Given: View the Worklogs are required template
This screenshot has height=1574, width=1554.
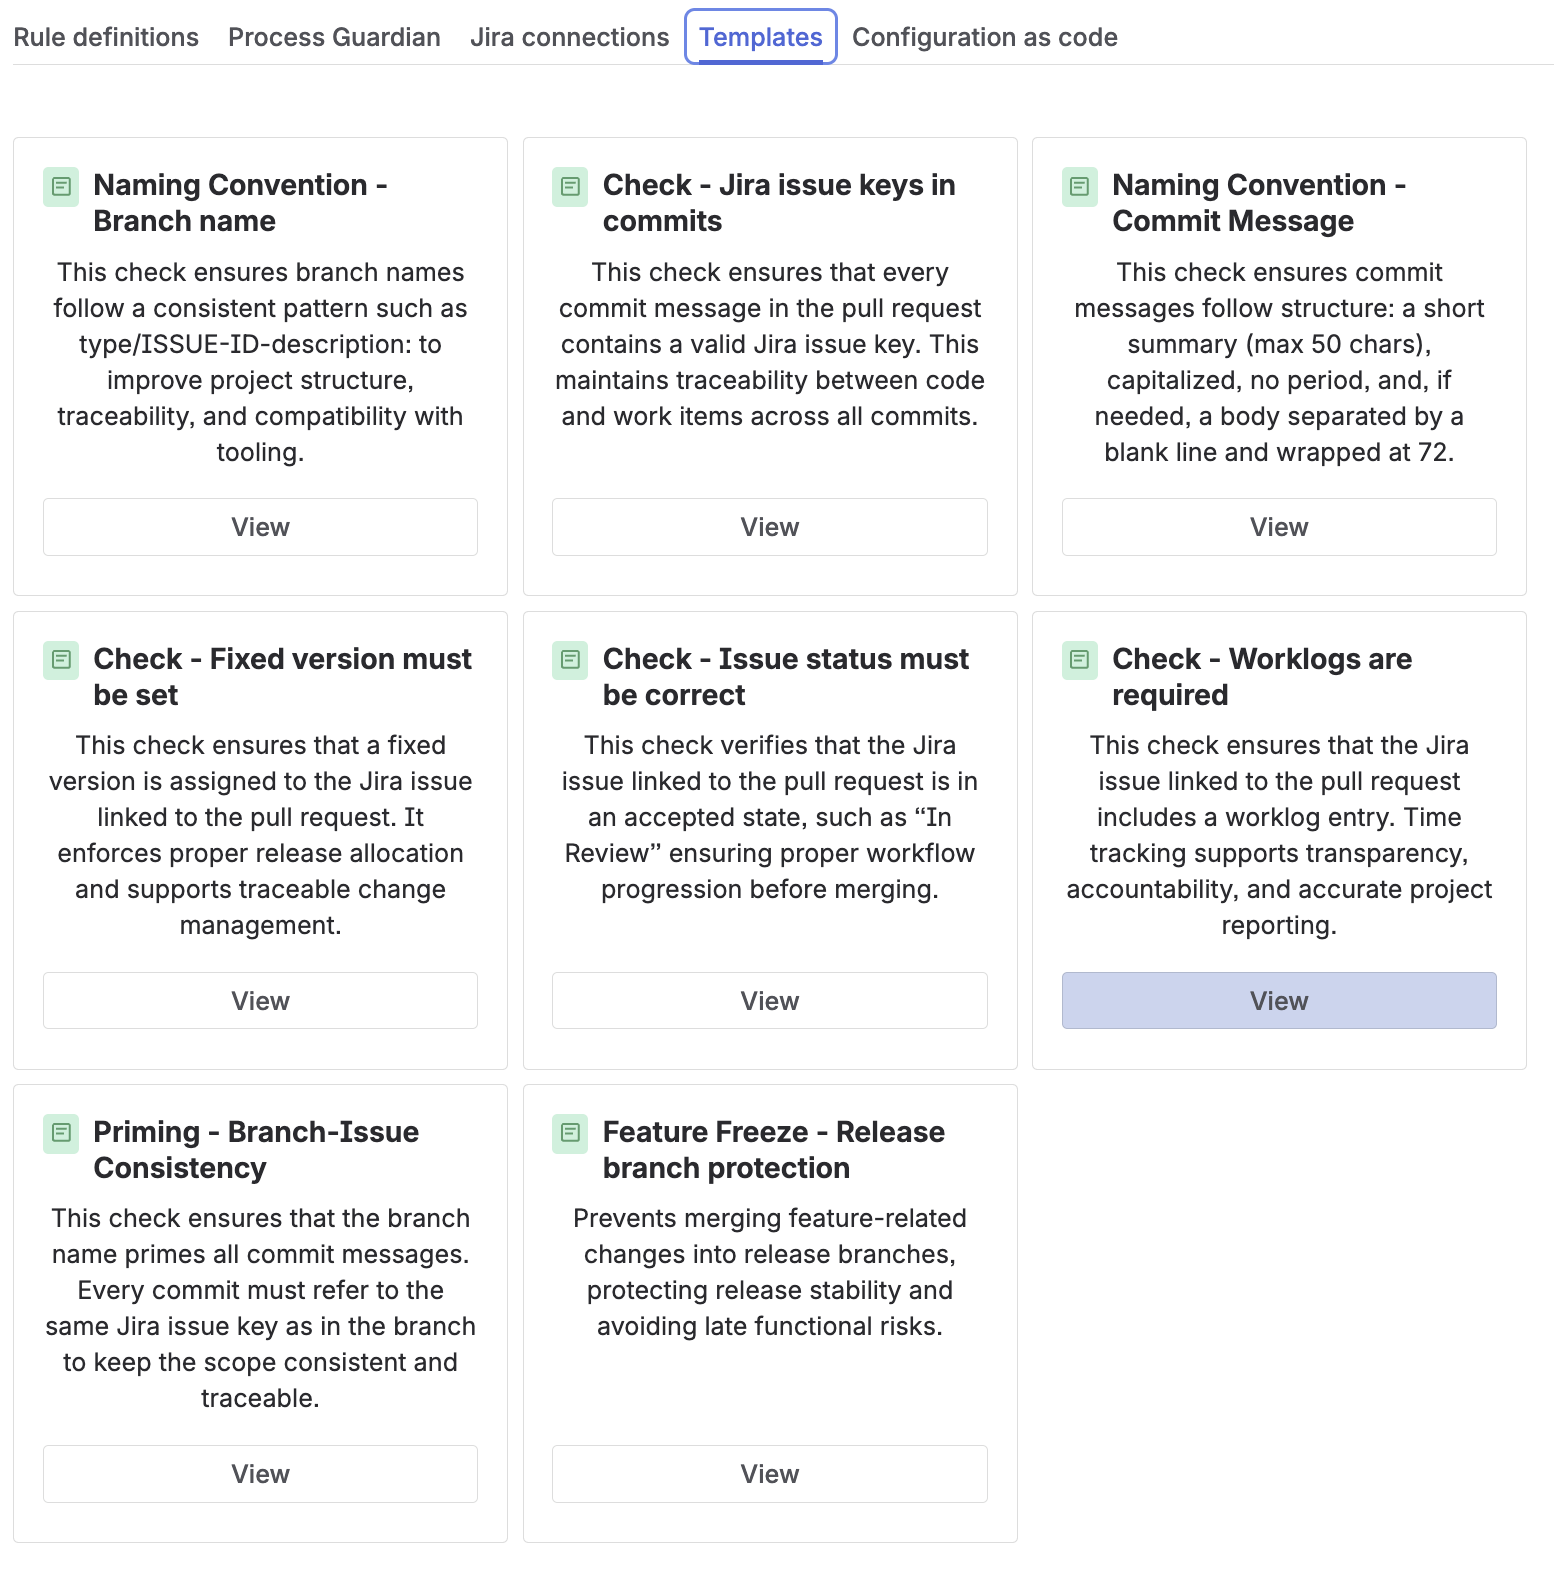Looking at the screenshot, I should 1279,1001.
